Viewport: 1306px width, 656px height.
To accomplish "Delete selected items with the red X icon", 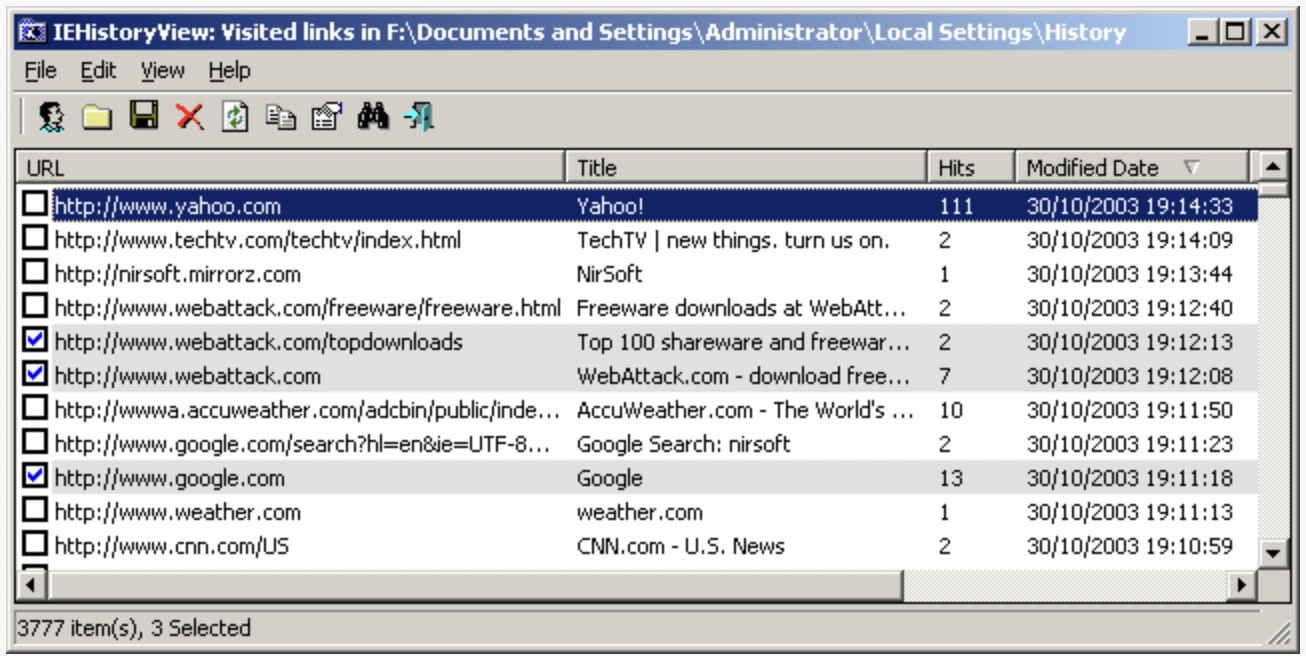I will [x=189, y=117].
